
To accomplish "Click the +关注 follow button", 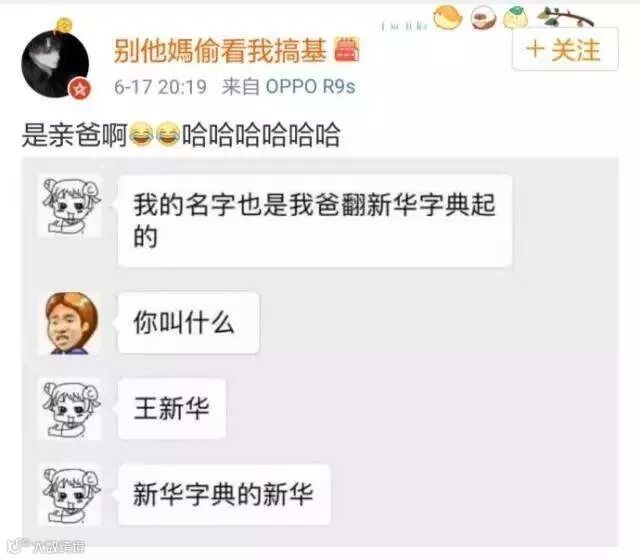I will pyautogui.click(x=565, y=49).
